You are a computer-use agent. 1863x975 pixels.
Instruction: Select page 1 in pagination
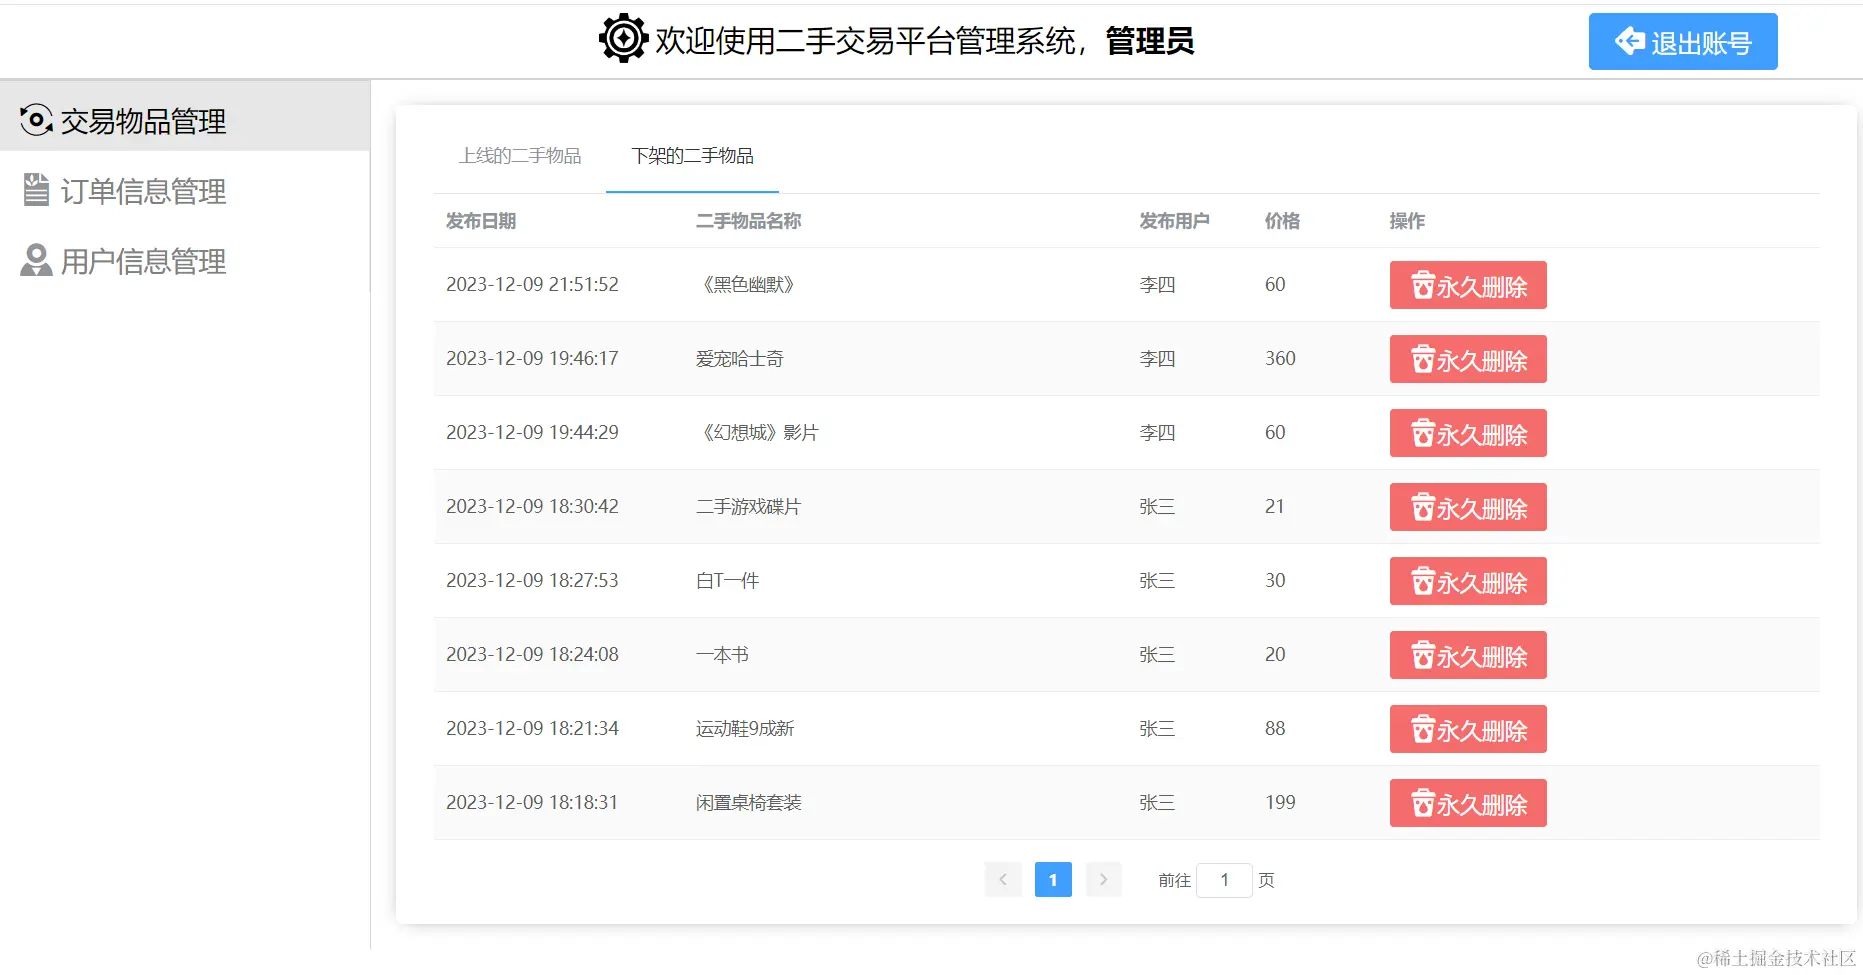tap(1053, 880)
